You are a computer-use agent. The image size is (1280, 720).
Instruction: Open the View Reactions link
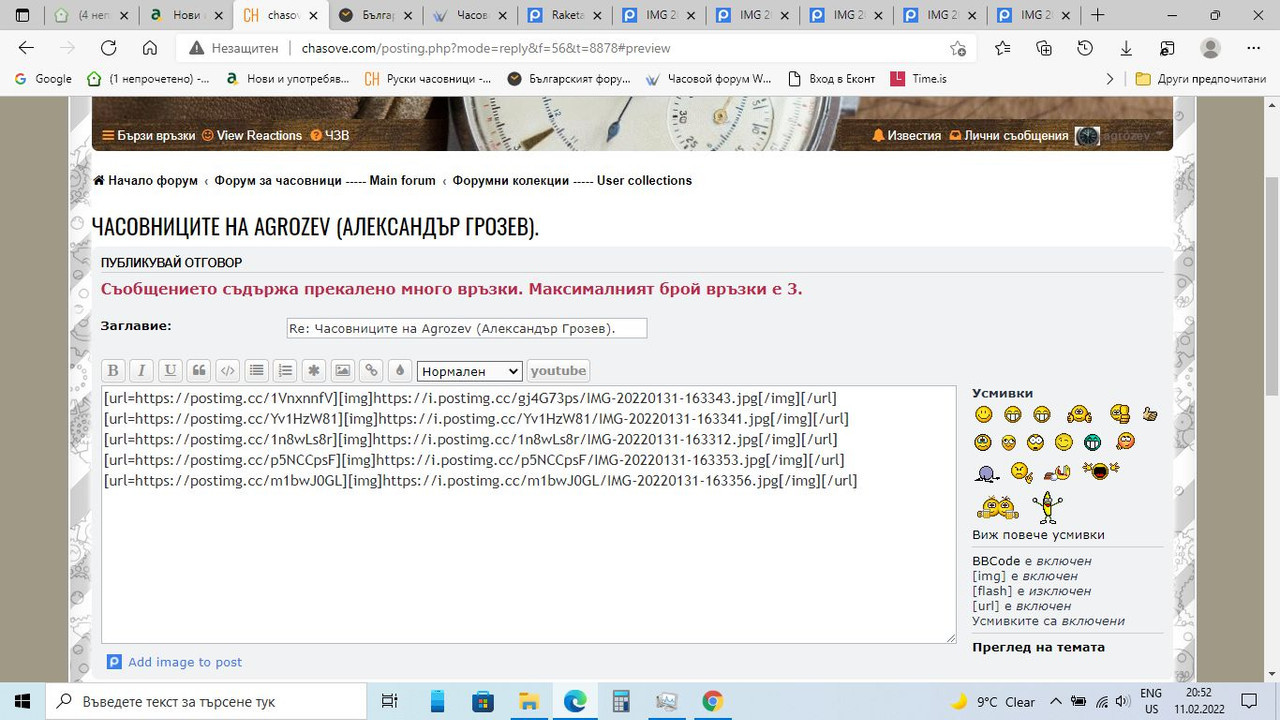point(252,135)
